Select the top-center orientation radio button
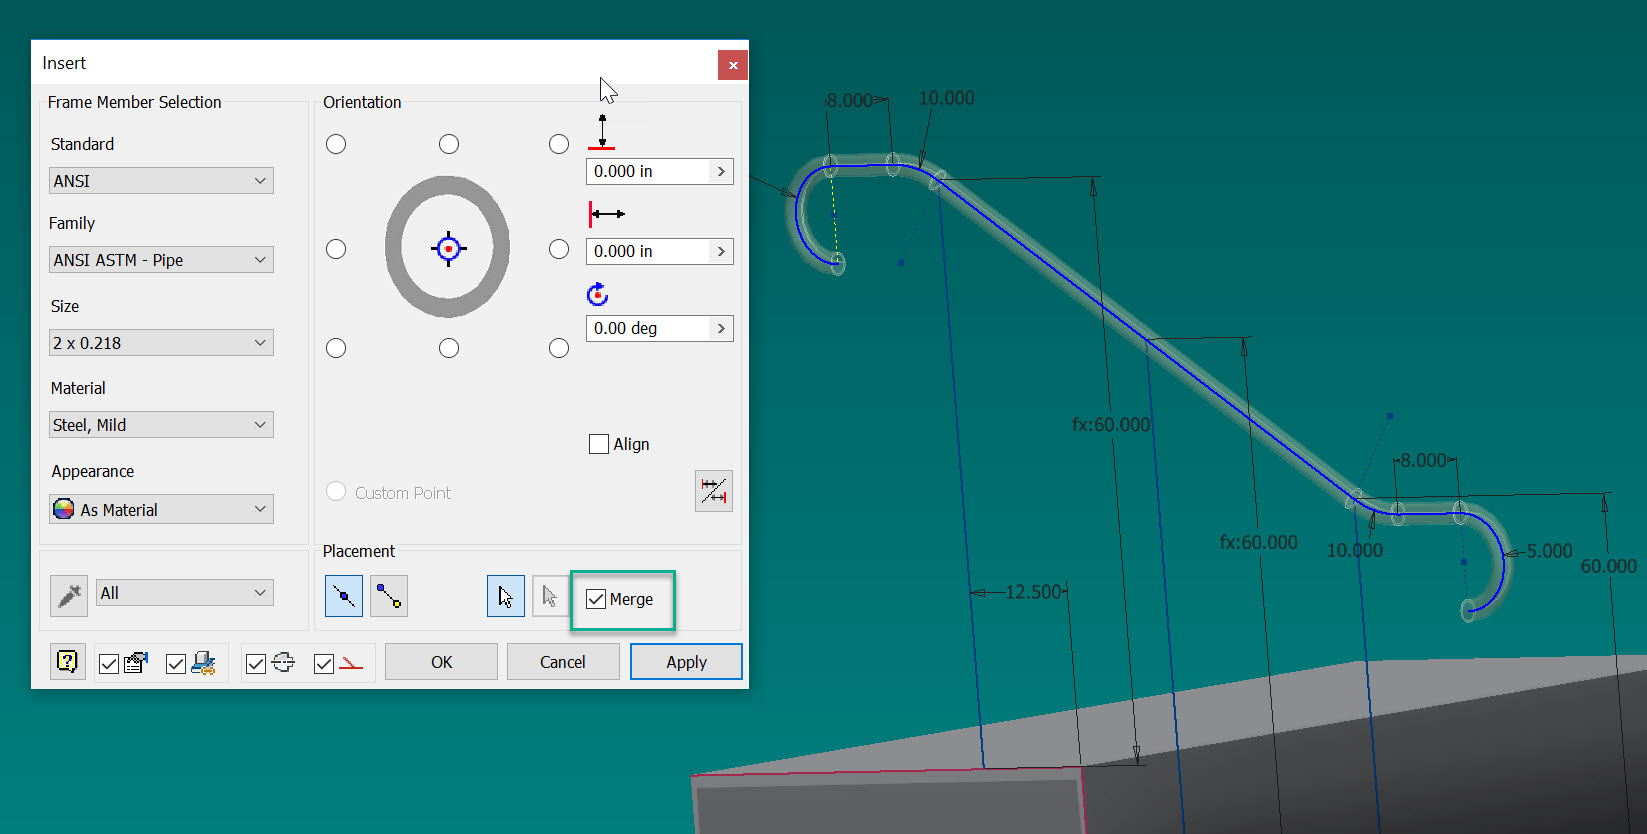The width and height of the screenshot is (1647, 834). coord(449,144)
